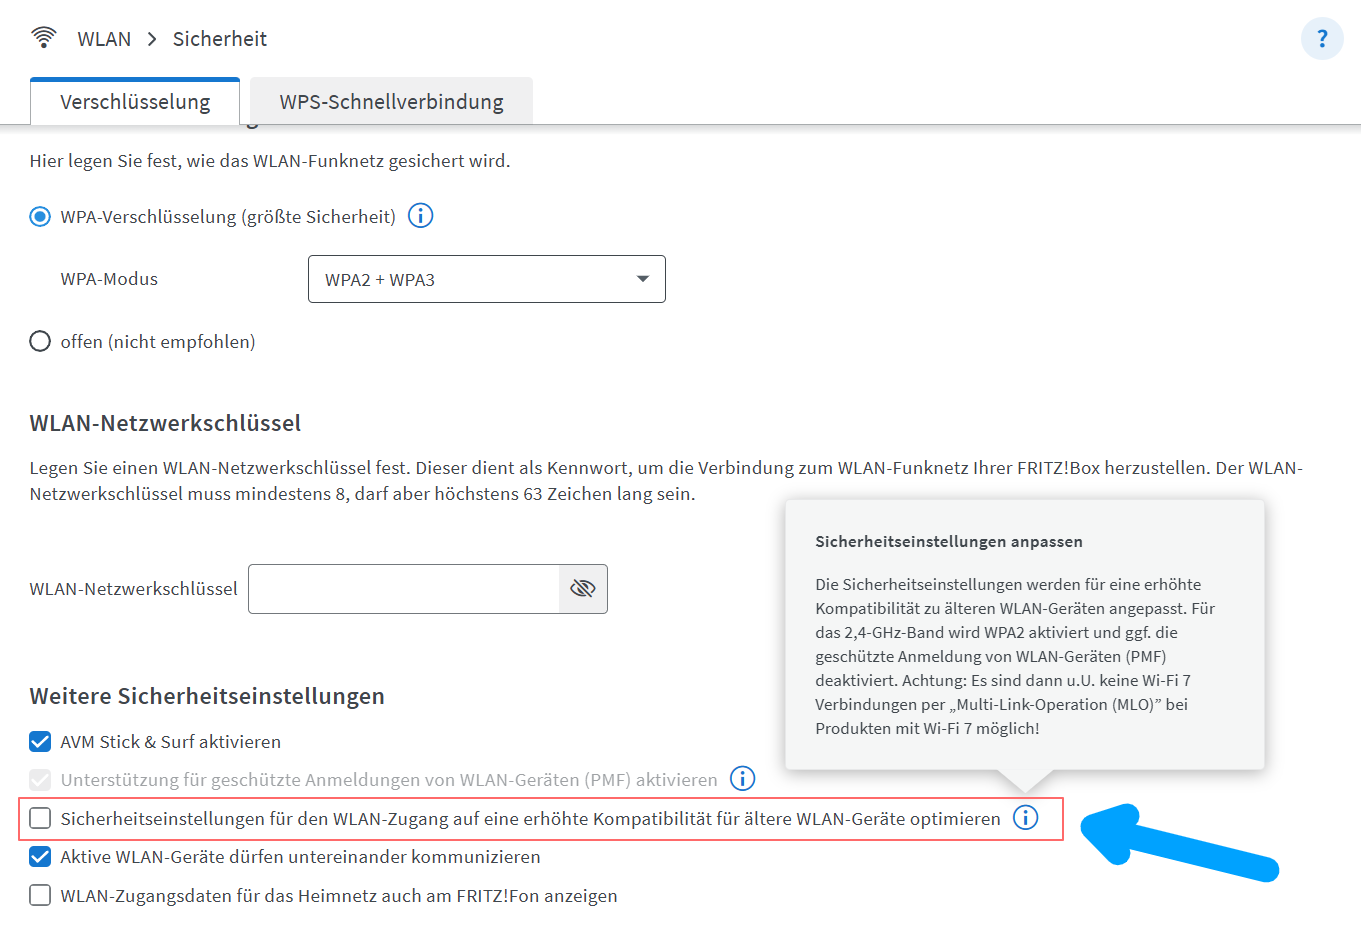The height and width of the screenshot is (926, 1361).
Task: Click the WLAN-Netzwerkschlüssel input field
Action: (400, 589)
